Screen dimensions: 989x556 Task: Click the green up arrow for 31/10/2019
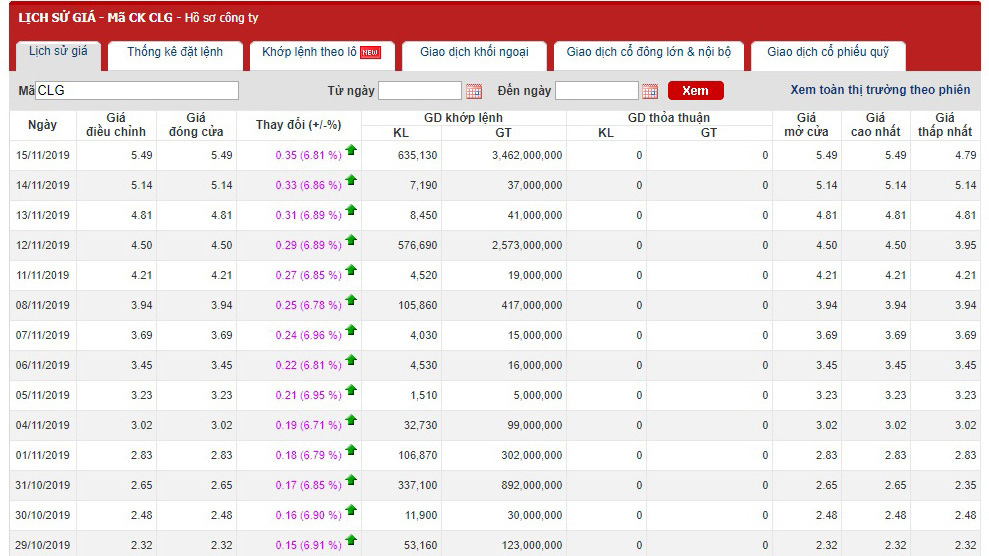pos(351,482)
